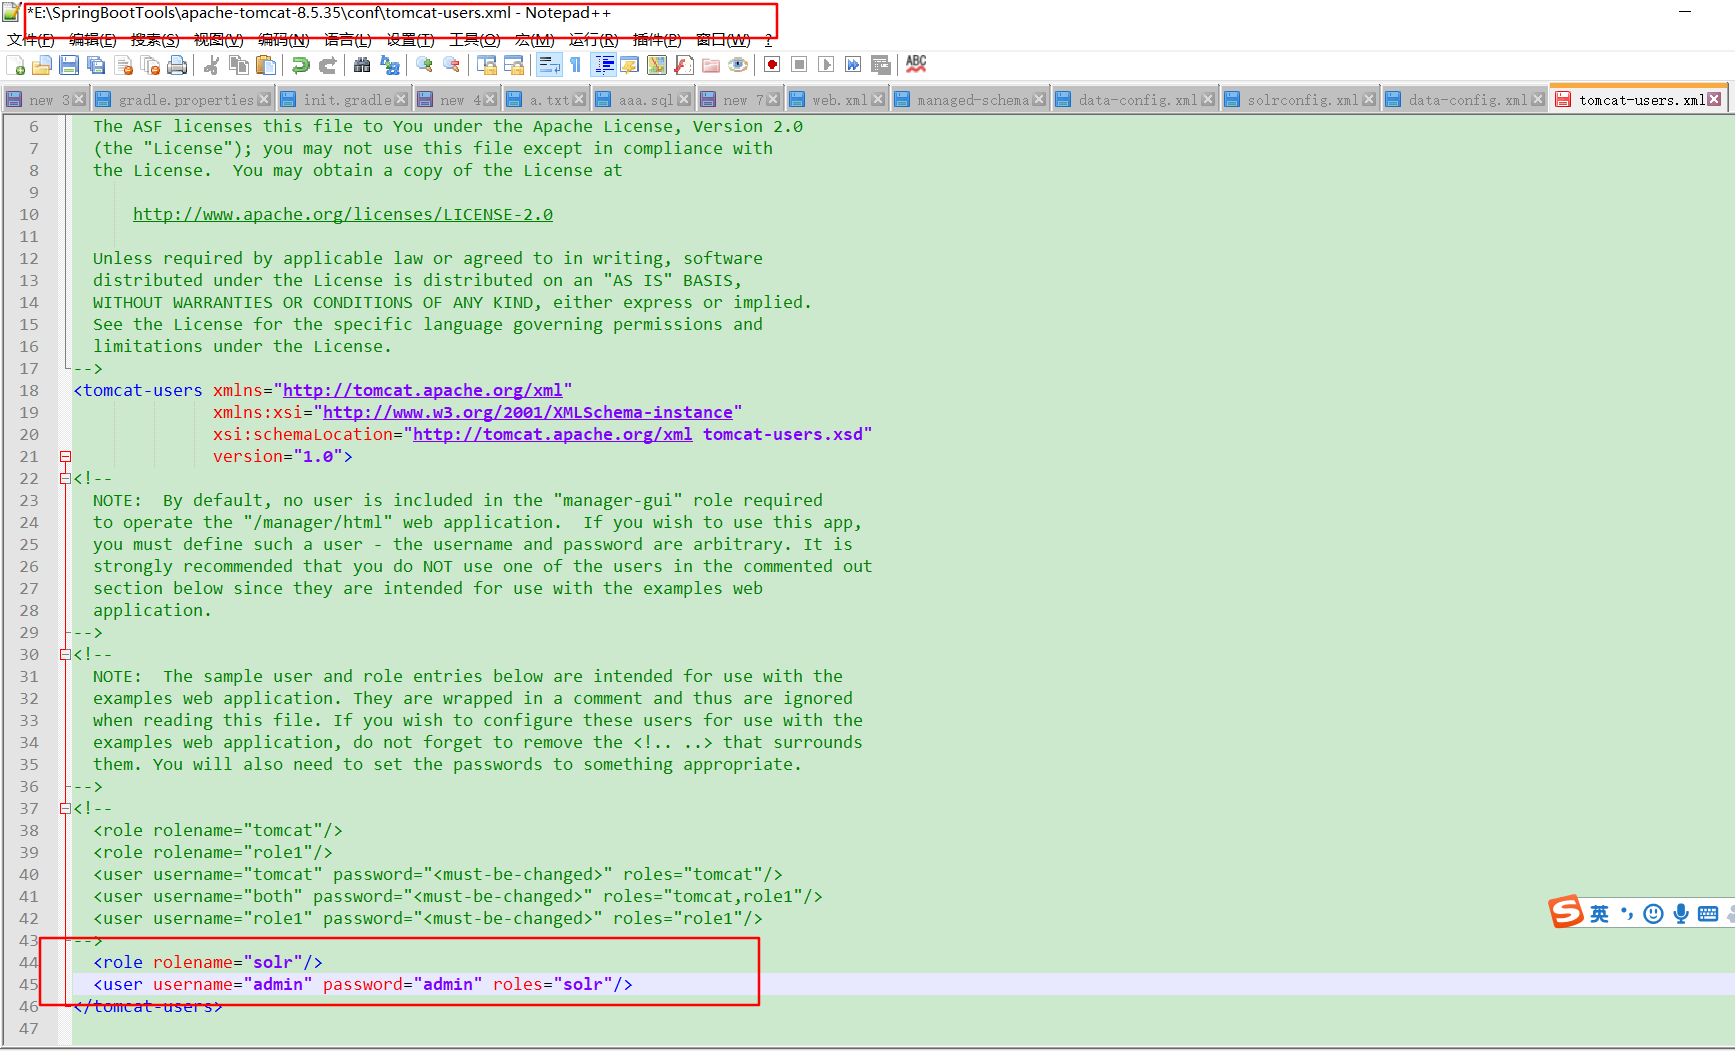Open the 设置(T) menu
Image resolution: width=1735 pixels, height=1051 pixels.
click(411, 40)
